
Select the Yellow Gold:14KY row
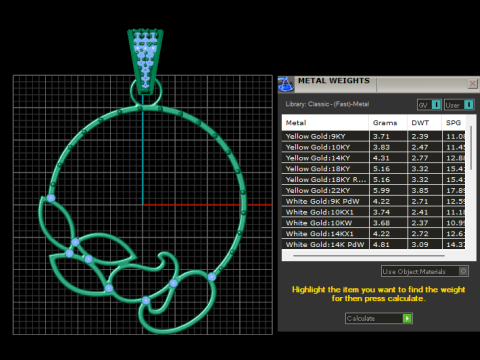point(374,158)
